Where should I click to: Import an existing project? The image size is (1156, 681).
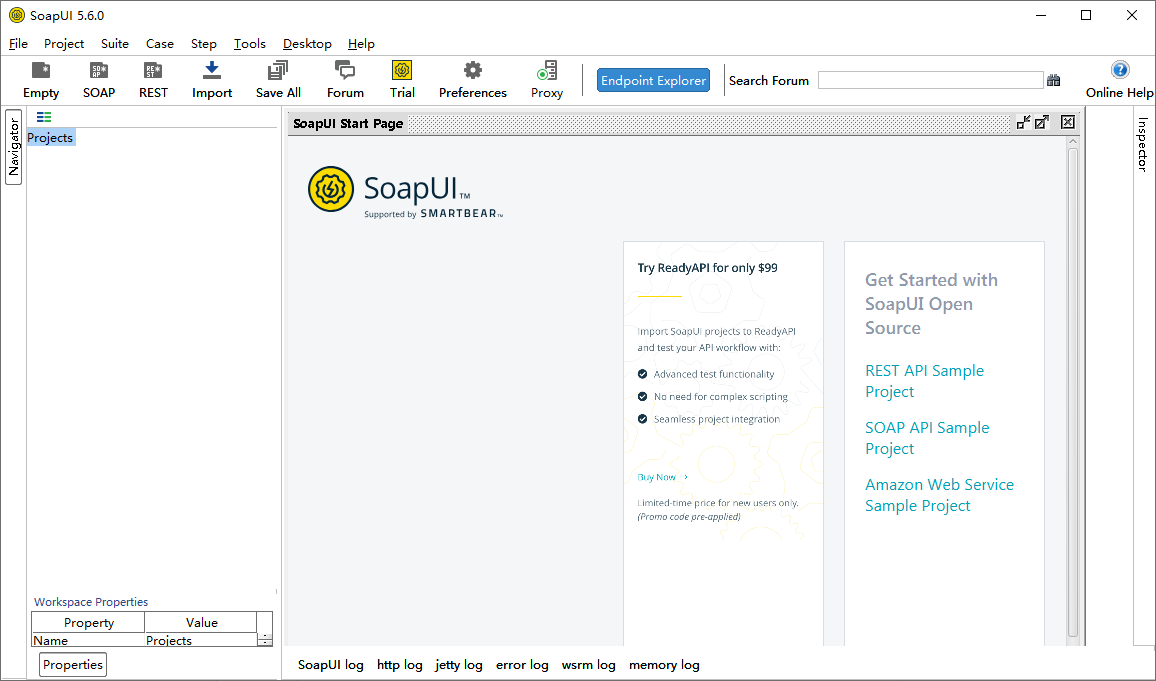pos(212,80)
